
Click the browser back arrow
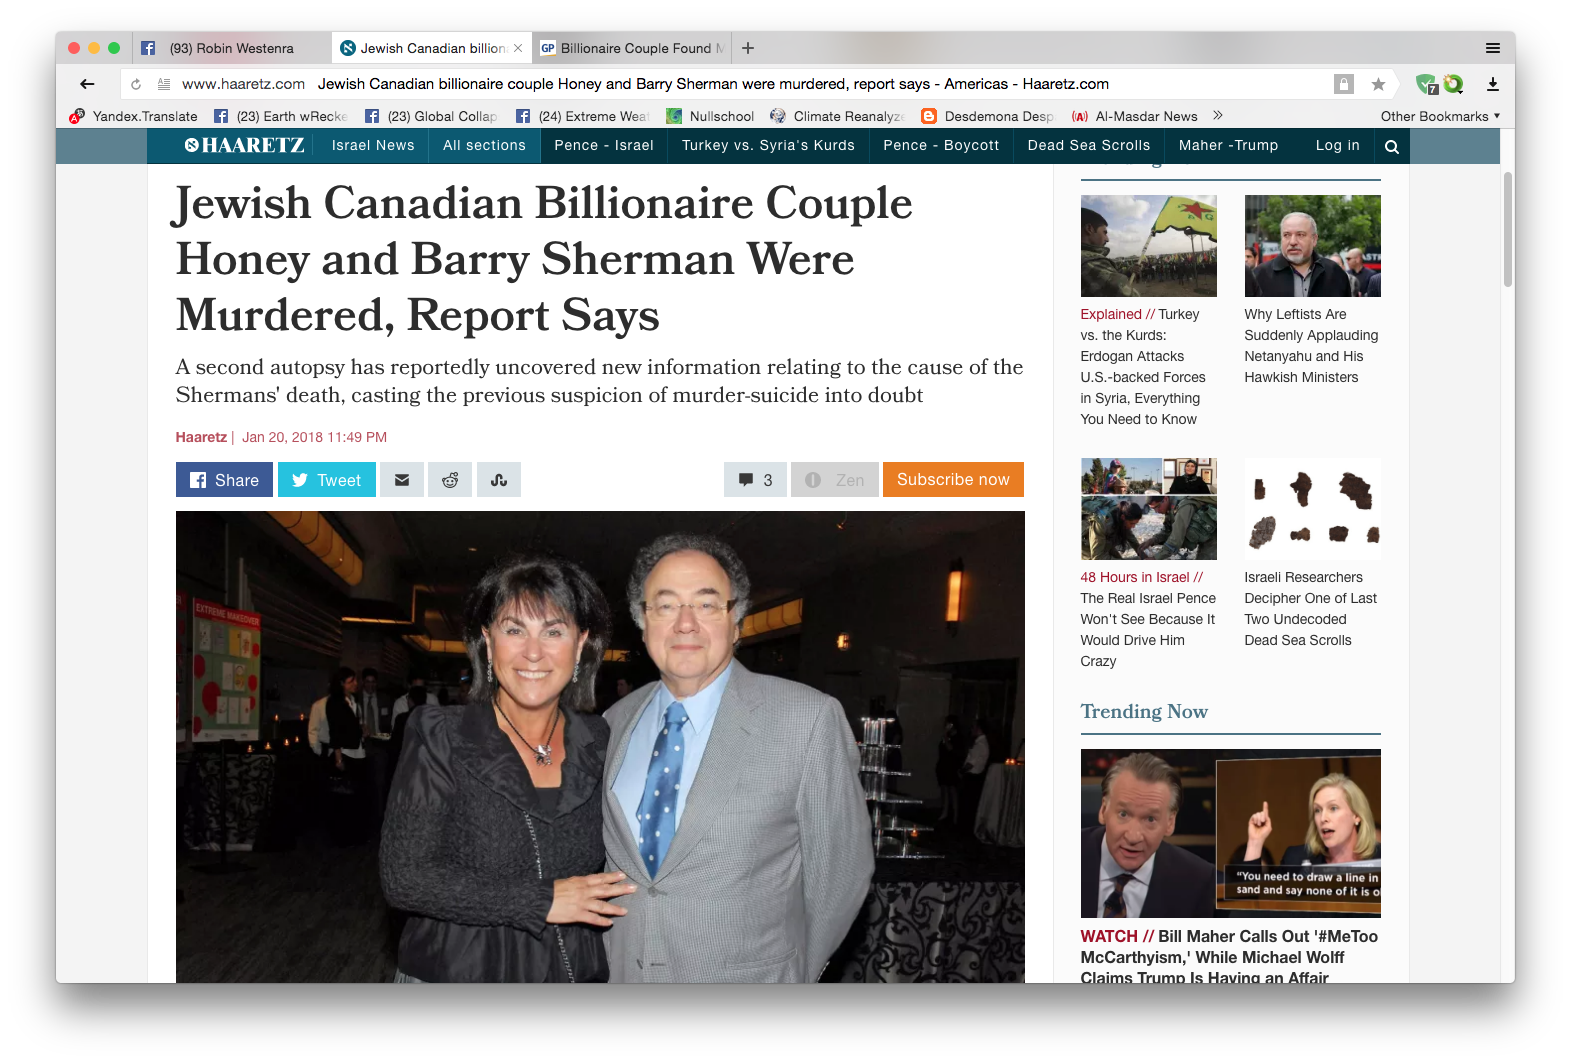[x=87, y=84]
